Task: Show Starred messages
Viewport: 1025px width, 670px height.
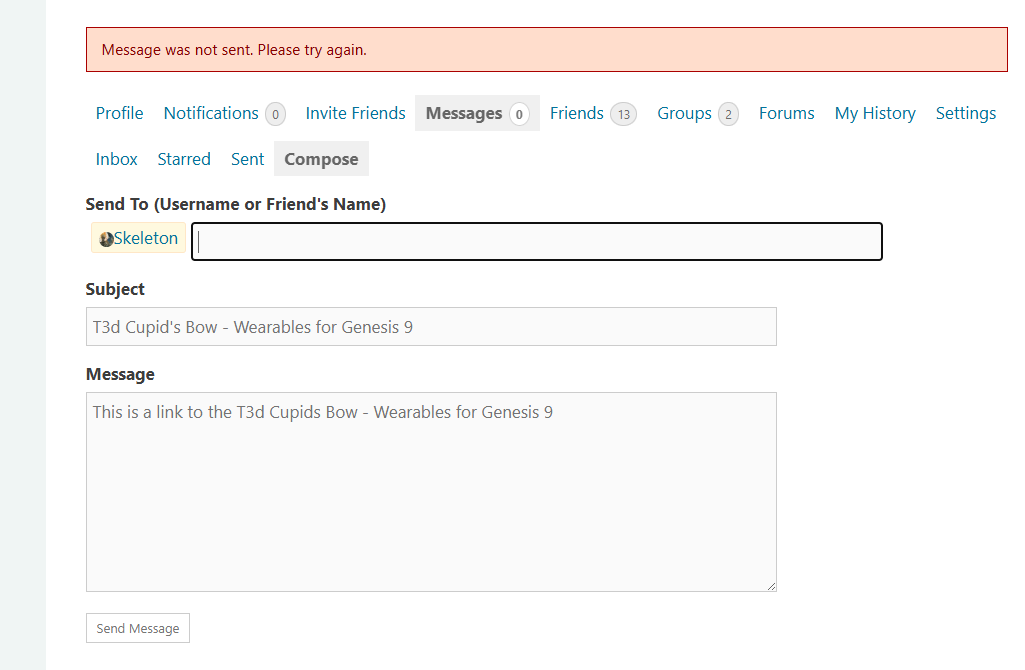Action: [184, 159]
